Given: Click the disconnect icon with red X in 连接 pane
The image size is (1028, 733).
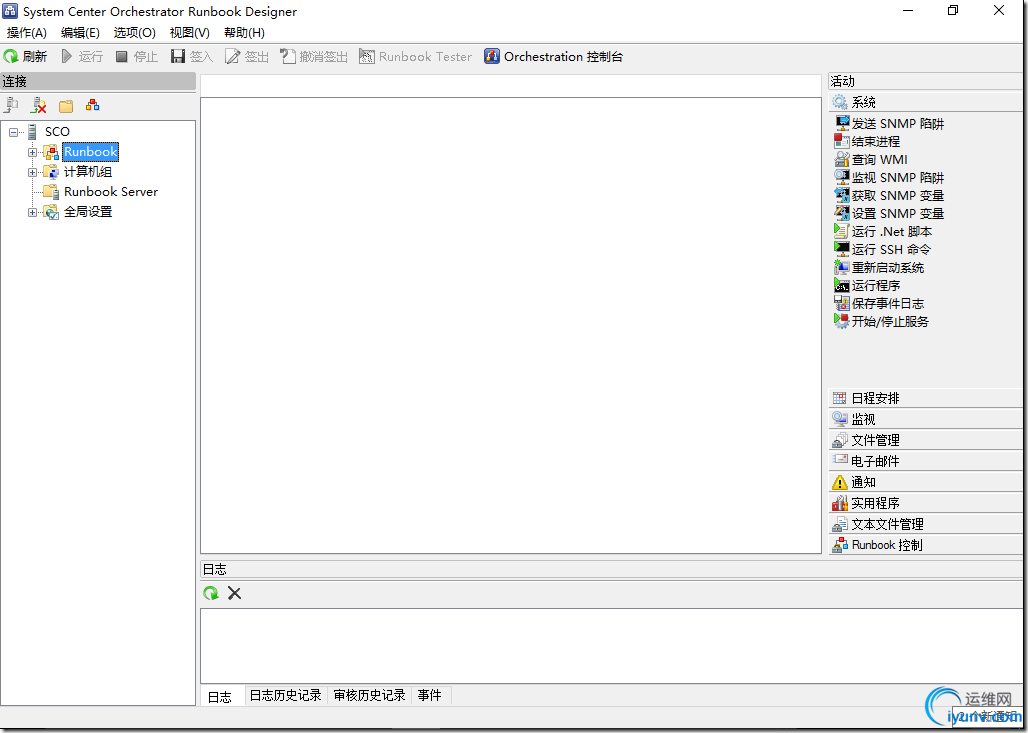Looking at the screenshot, I should [x=39, y=106].
